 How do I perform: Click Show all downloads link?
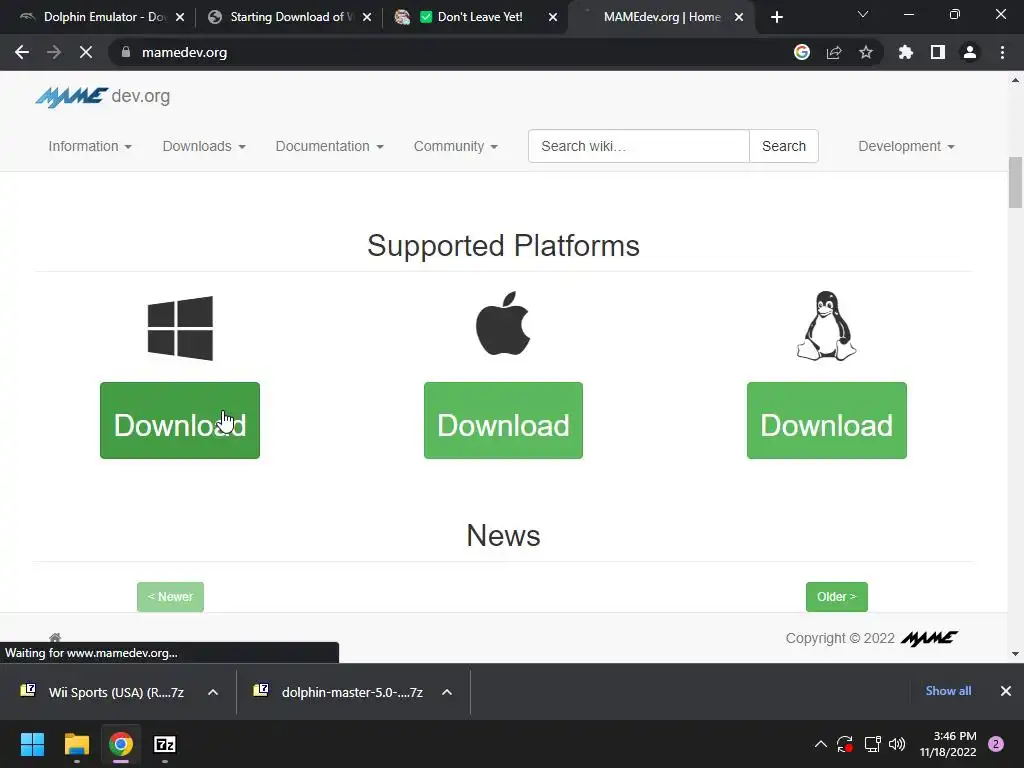948,691
